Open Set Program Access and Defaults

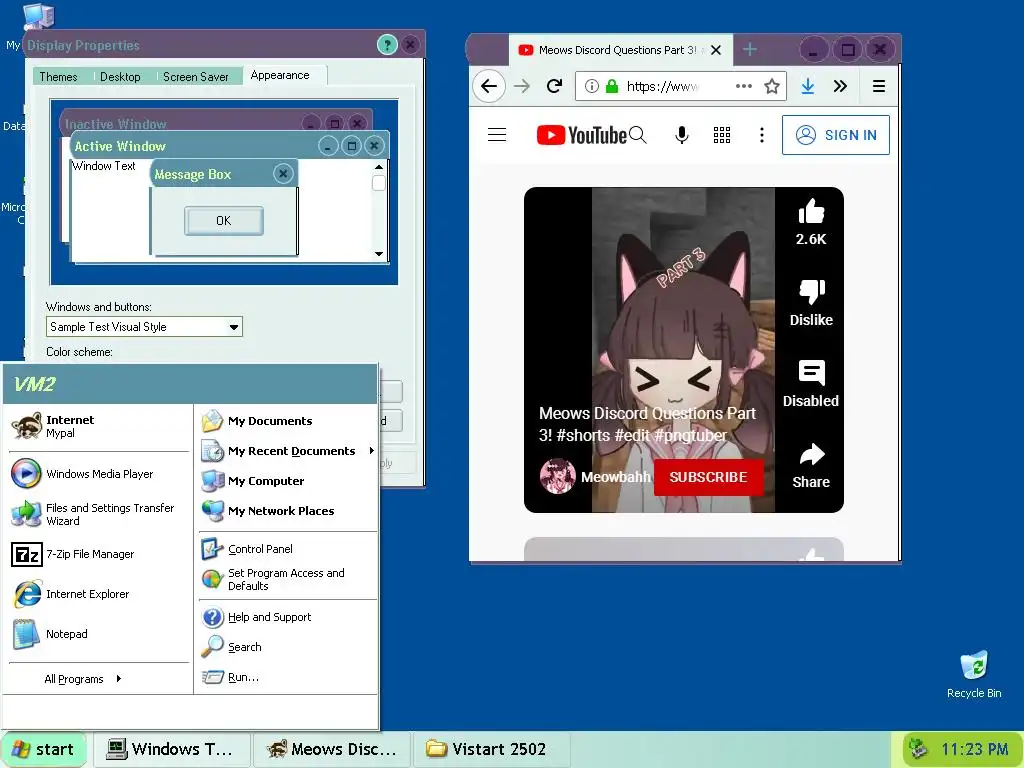coord(287,579)
